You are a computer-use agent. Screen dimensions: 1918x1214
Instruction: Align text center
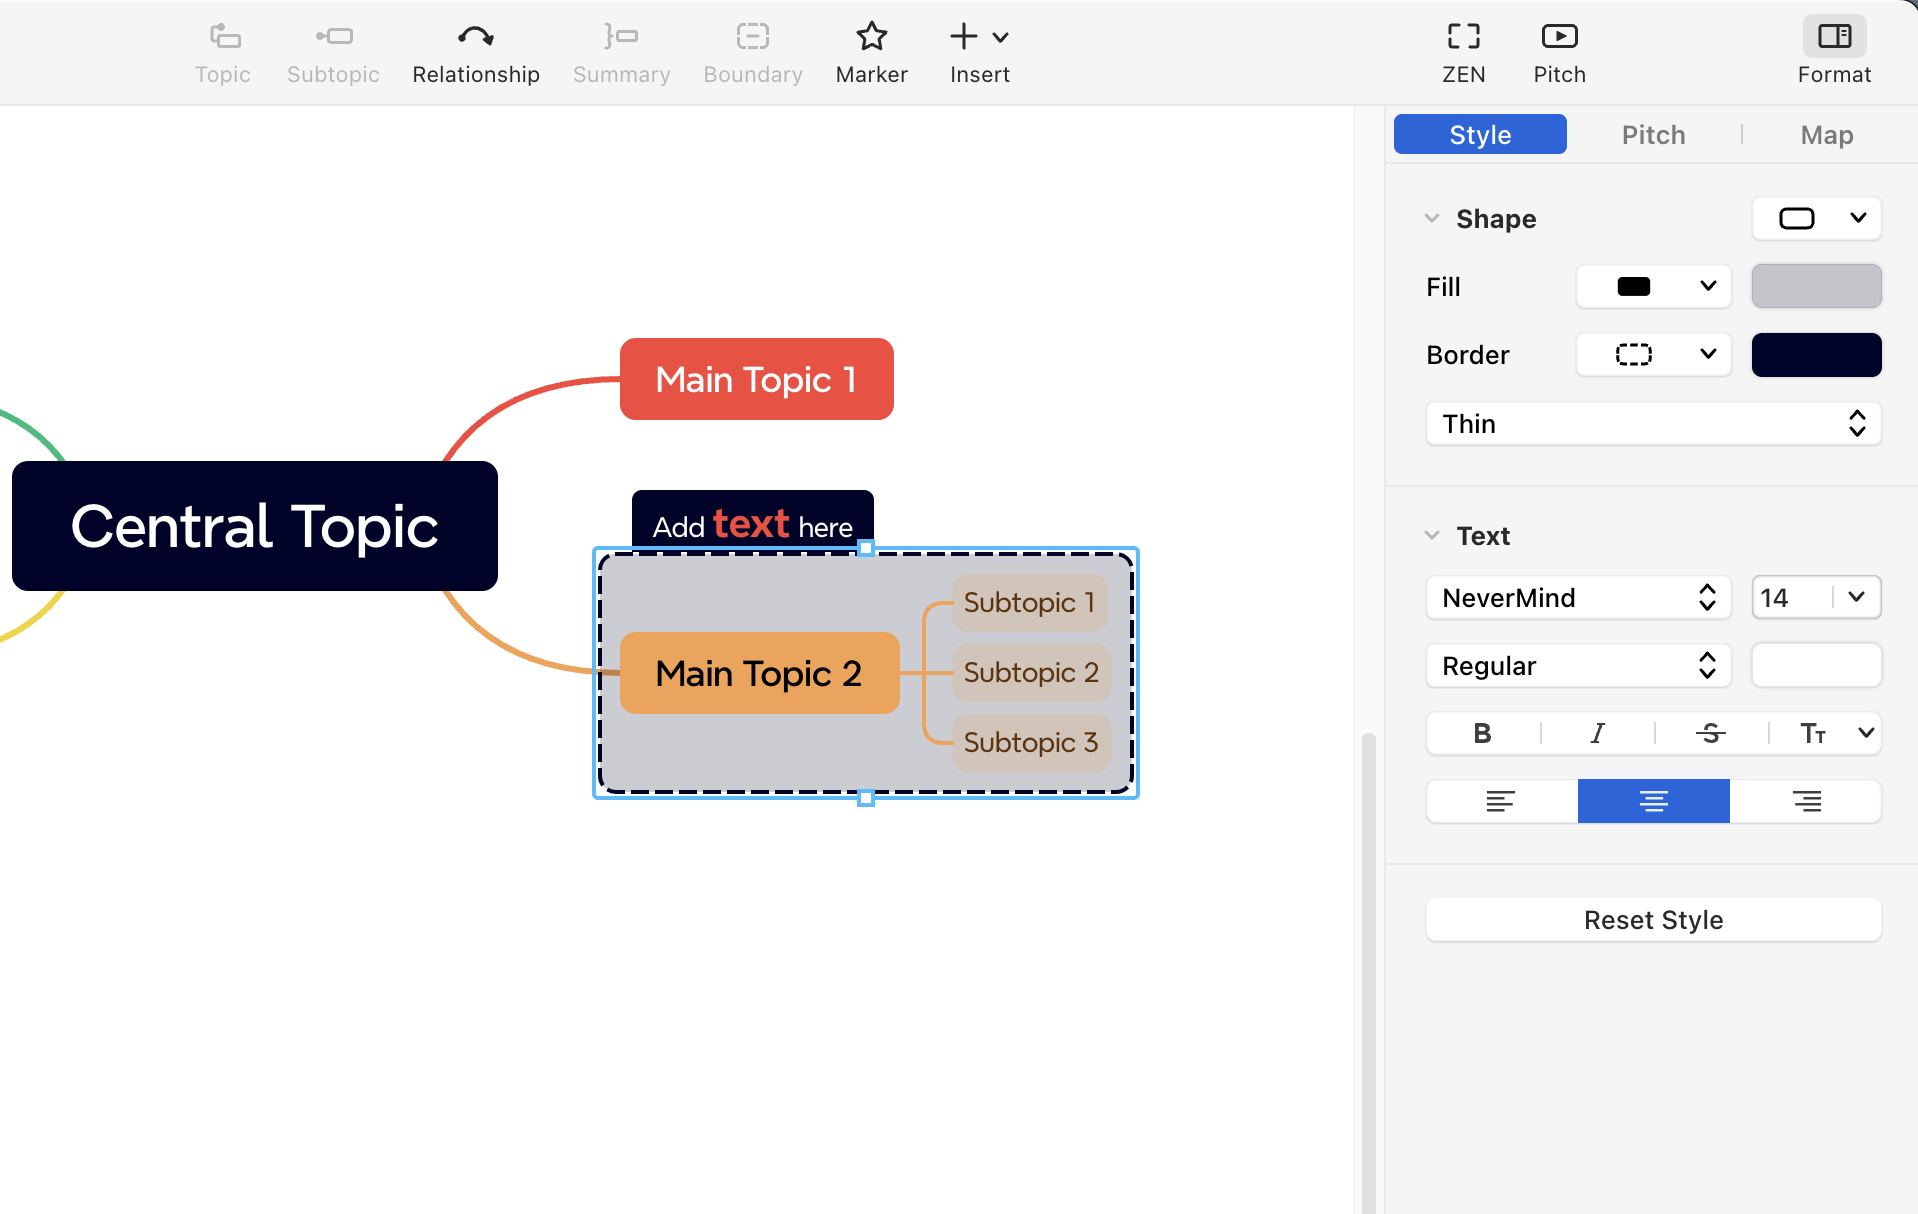[1653, 801]
